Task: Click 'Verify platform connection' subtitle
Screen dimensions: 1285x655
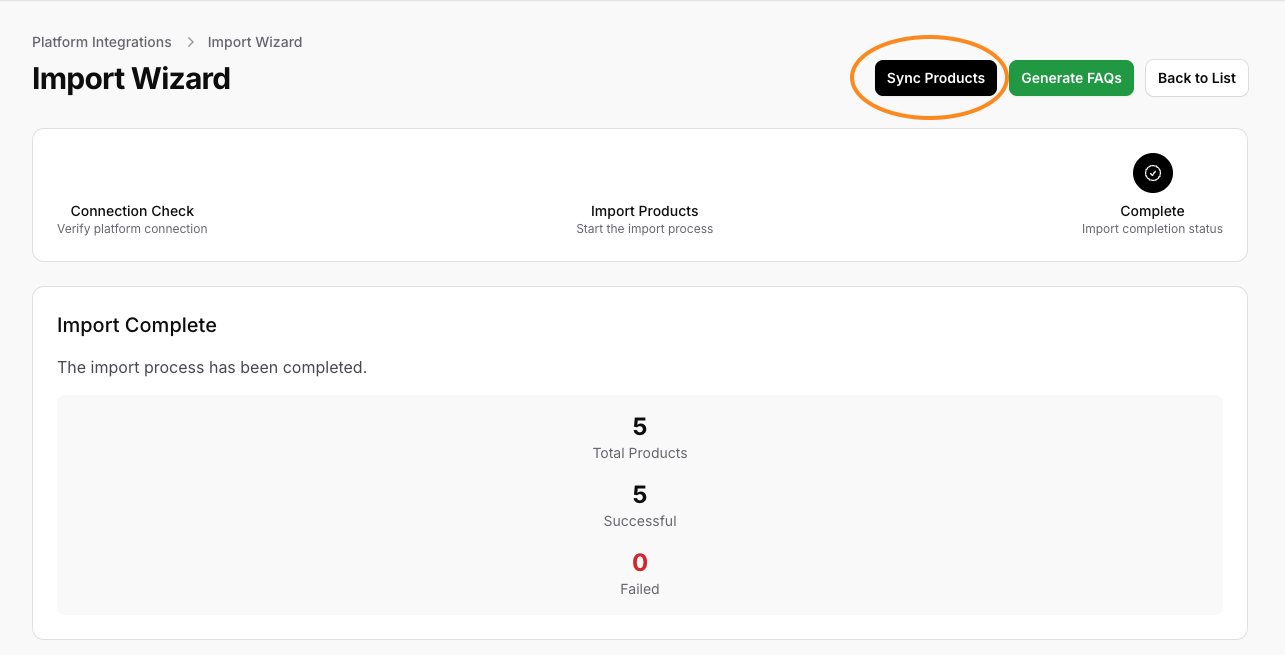Action: click(x=132, y=229)
